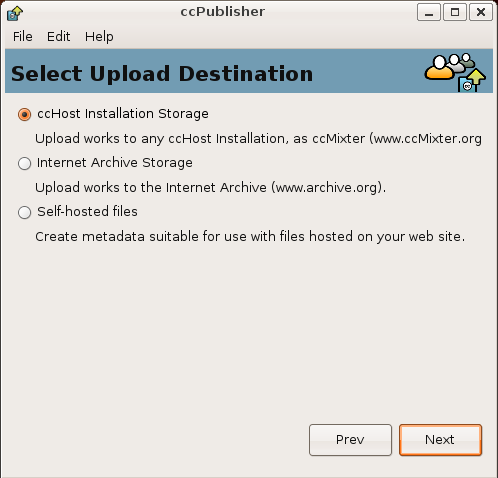Choose the Self-hosted files radio option
The image size is (498, 478).
24,212
